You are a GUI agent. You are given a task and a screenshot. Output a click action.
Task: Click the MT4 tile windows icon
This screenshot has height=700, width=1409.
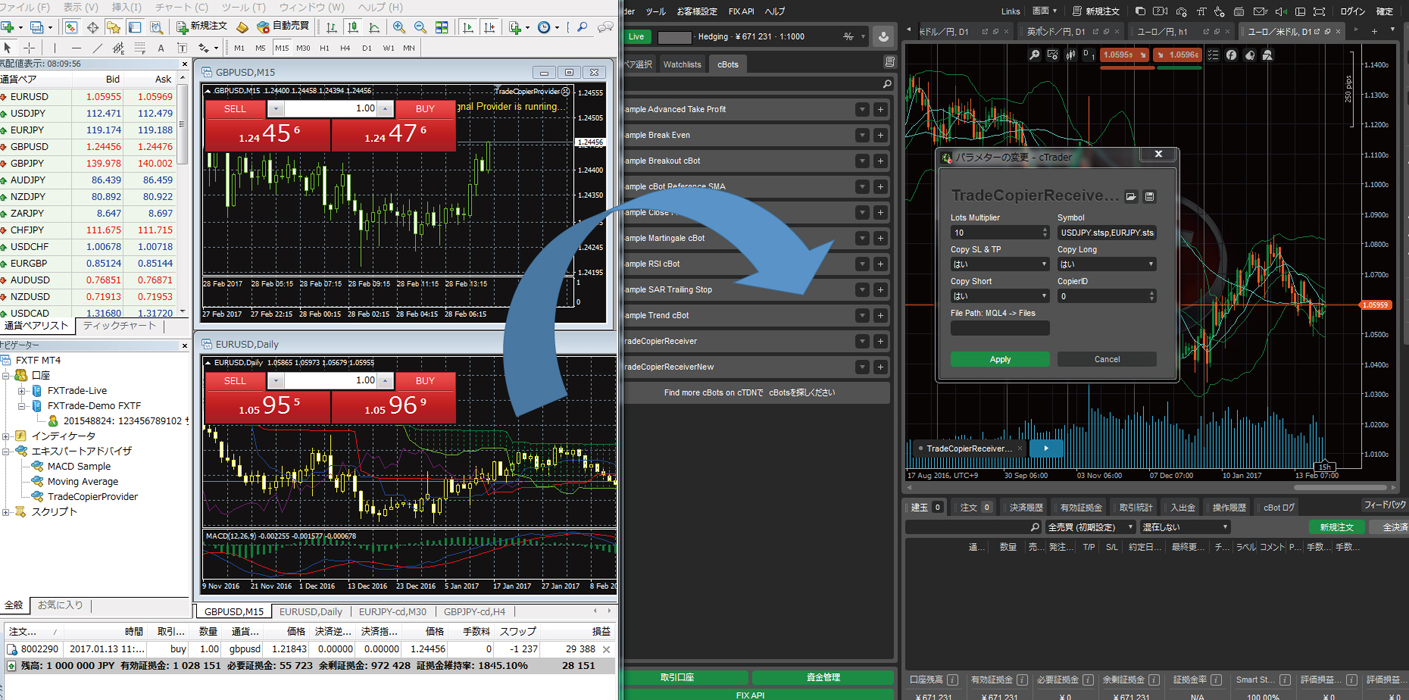442,27
